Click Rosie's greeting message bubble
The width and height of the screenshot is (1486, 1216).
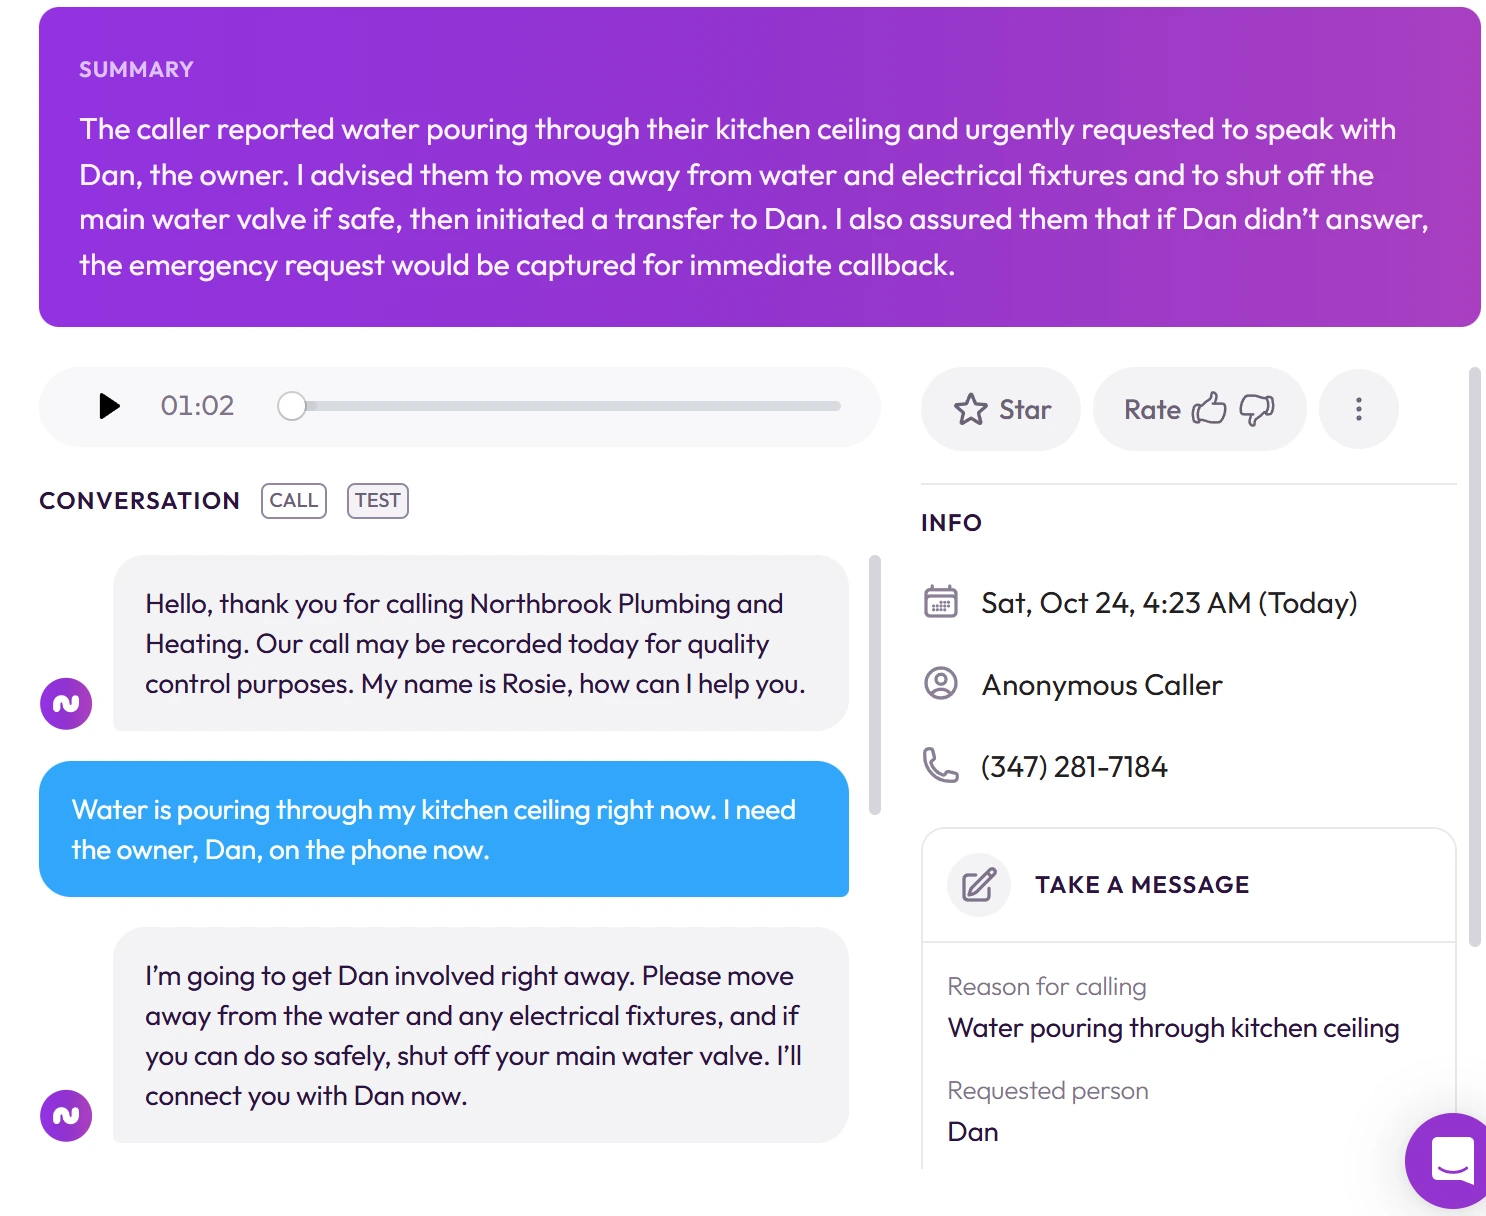click(481, 643)
